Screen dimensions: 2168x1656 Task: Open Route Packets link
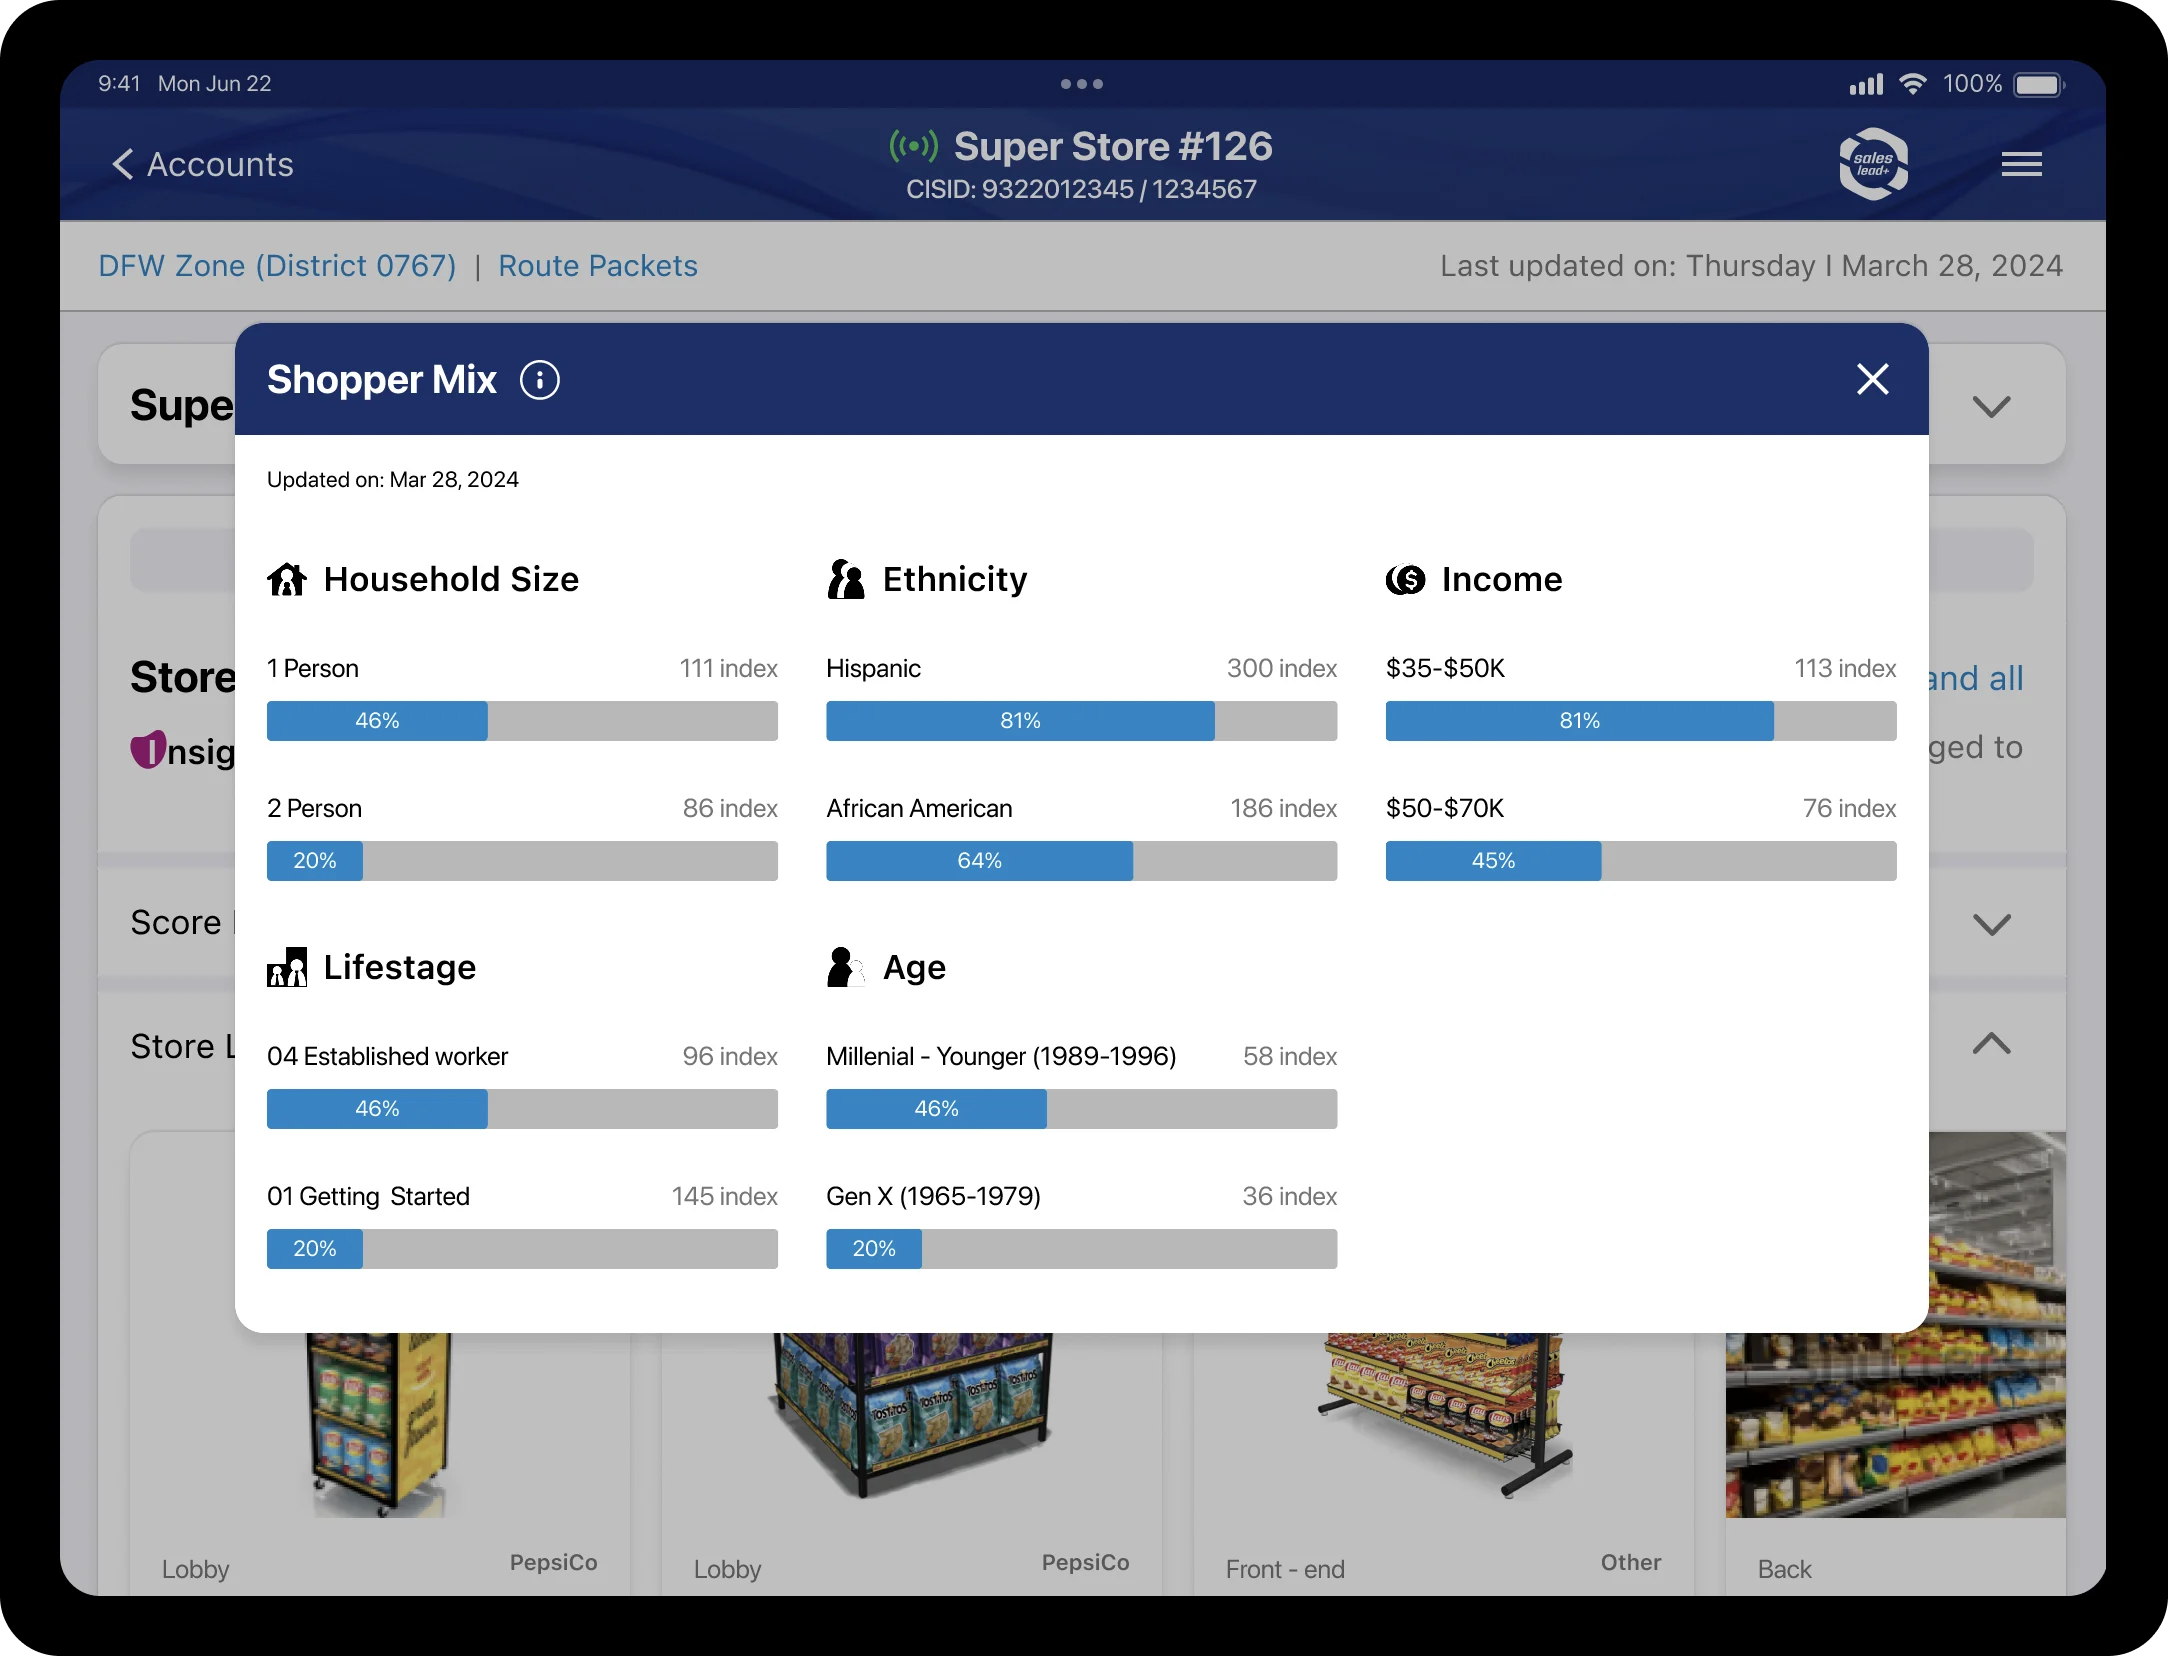598,266
